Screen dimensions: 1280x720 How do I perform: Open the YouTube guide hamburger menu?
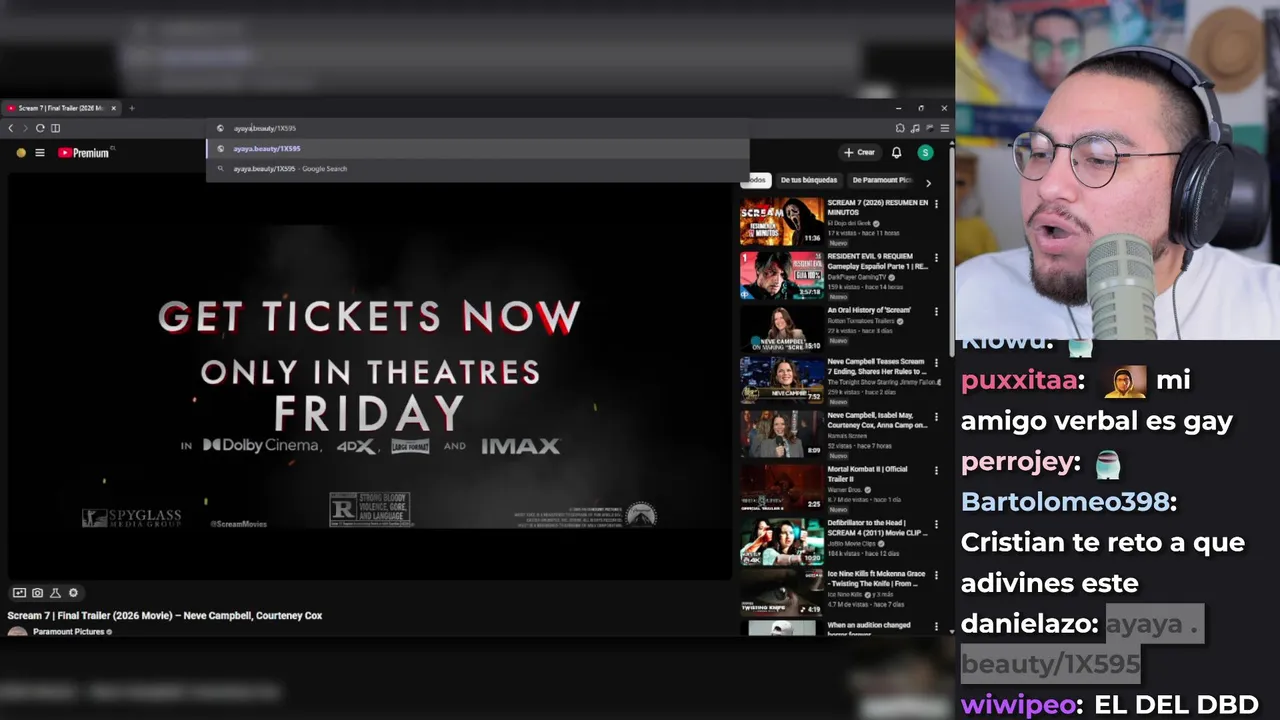[x=40, y=153]
